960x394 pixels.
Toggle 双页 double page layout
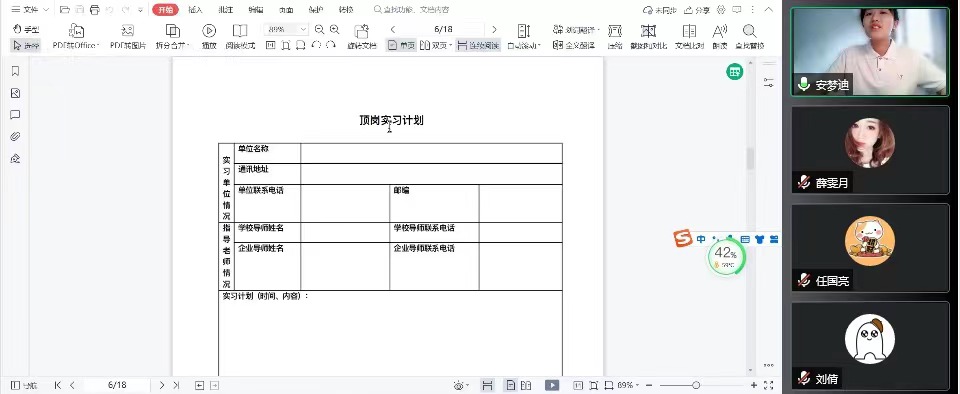[x=436, y=45]
